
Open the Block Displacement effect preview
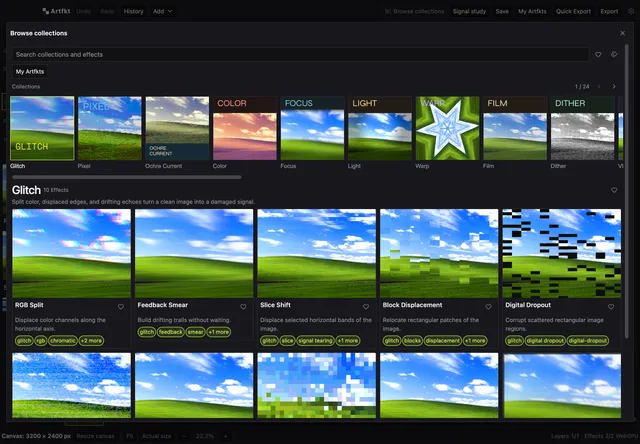[439, 253]
